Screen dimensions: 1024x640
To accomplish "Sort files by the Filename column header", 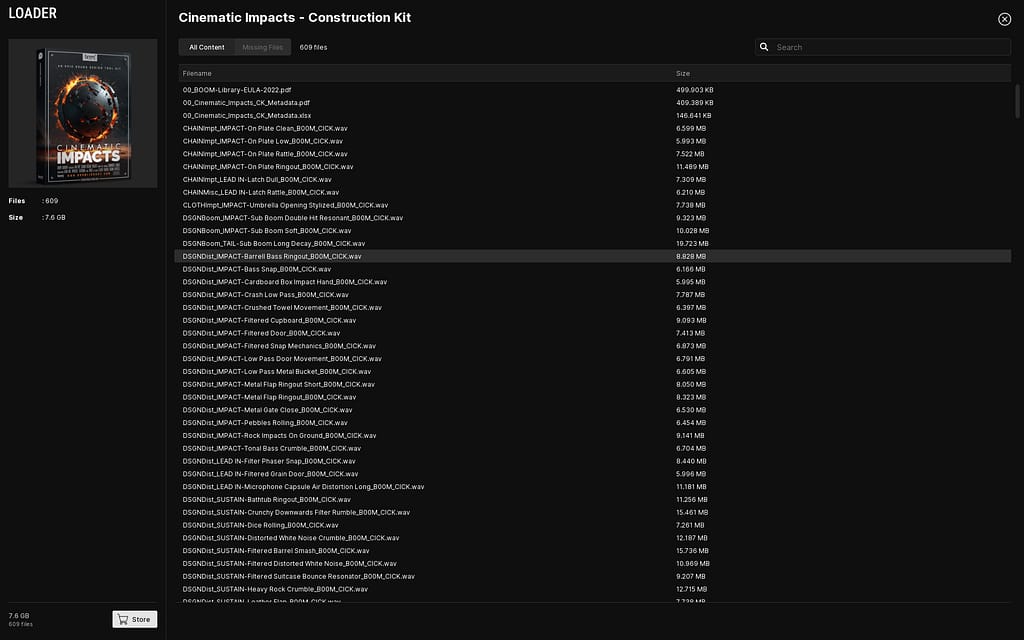I will [x=198, y=72].
